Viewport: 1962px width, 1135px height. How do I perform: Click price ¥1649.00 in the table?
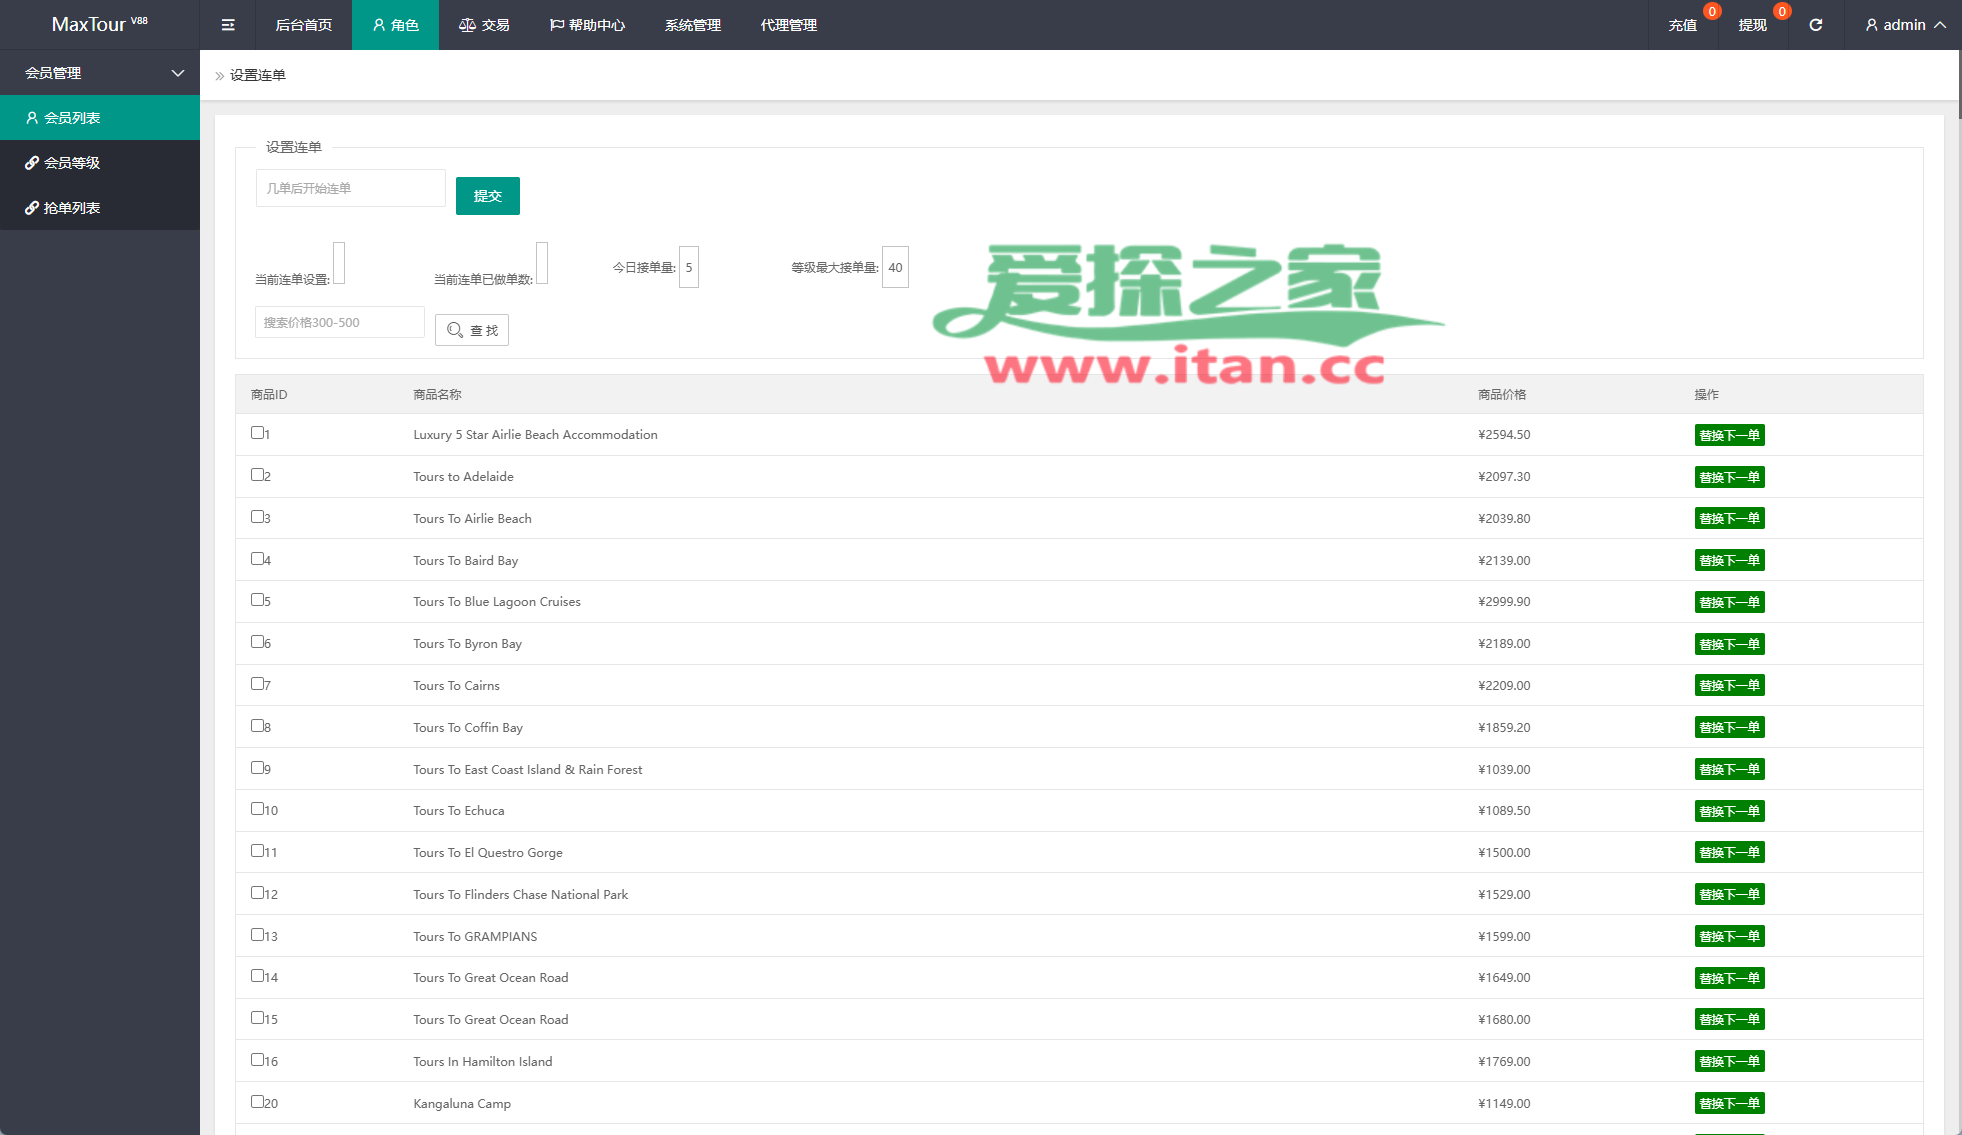[1504, 978]
